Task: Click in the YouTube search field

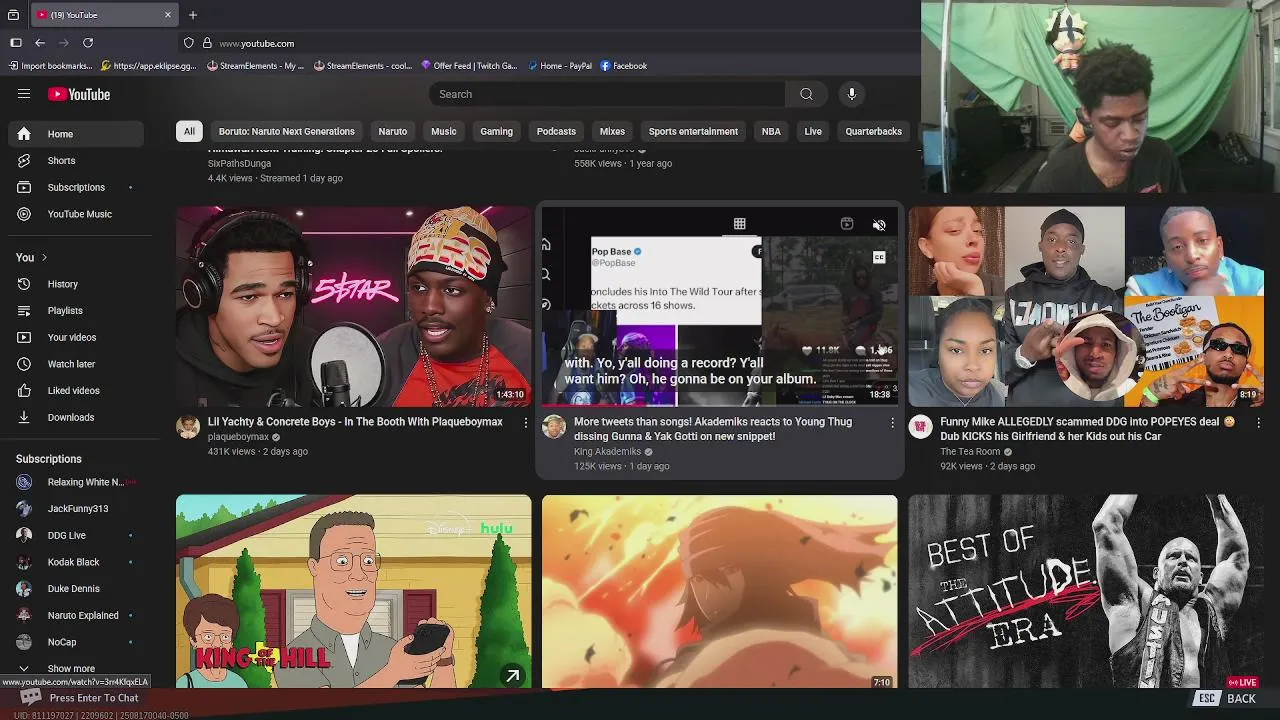Action: (608, 94)
